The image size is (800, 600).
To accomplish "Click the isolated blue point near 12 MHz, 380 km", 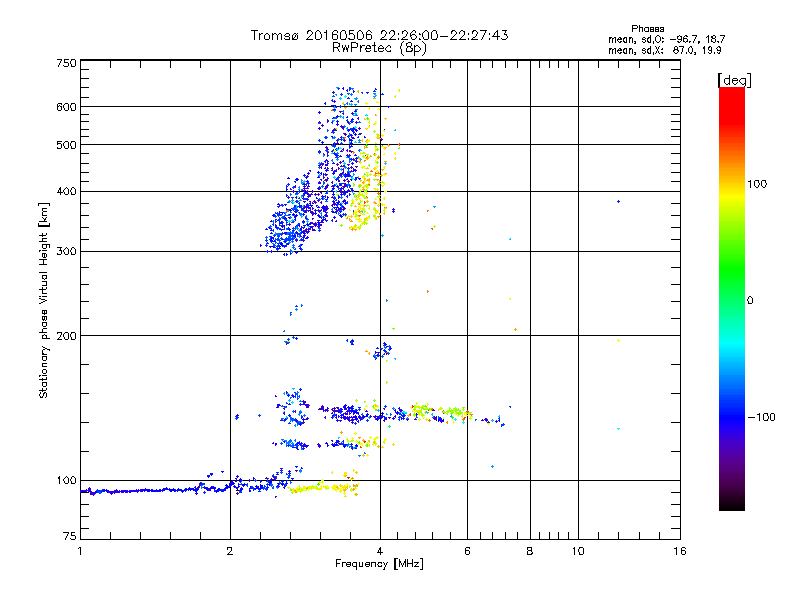I will [x=618, y=202].
